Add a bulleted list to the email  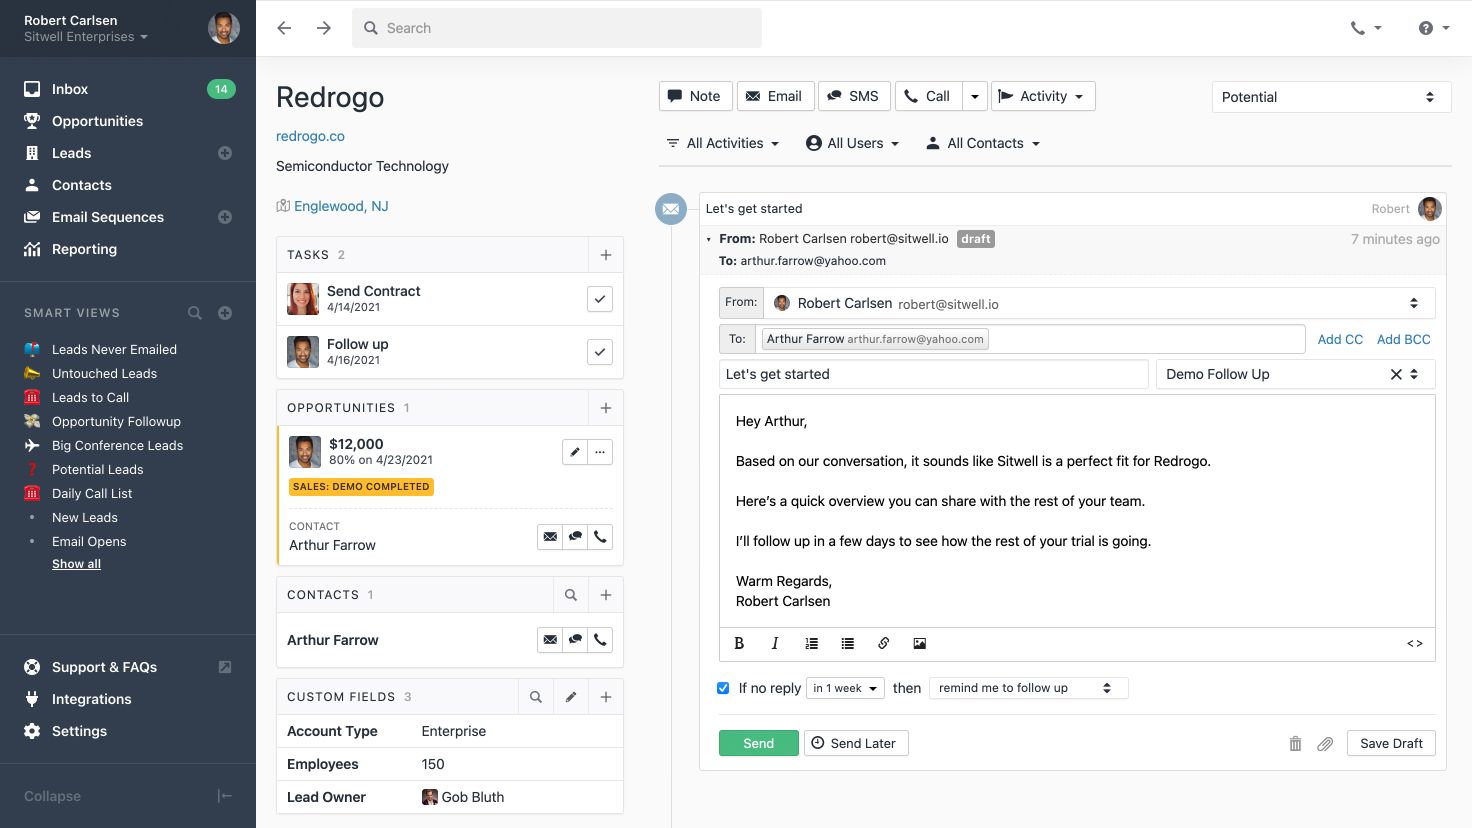[x=847, y=643]
